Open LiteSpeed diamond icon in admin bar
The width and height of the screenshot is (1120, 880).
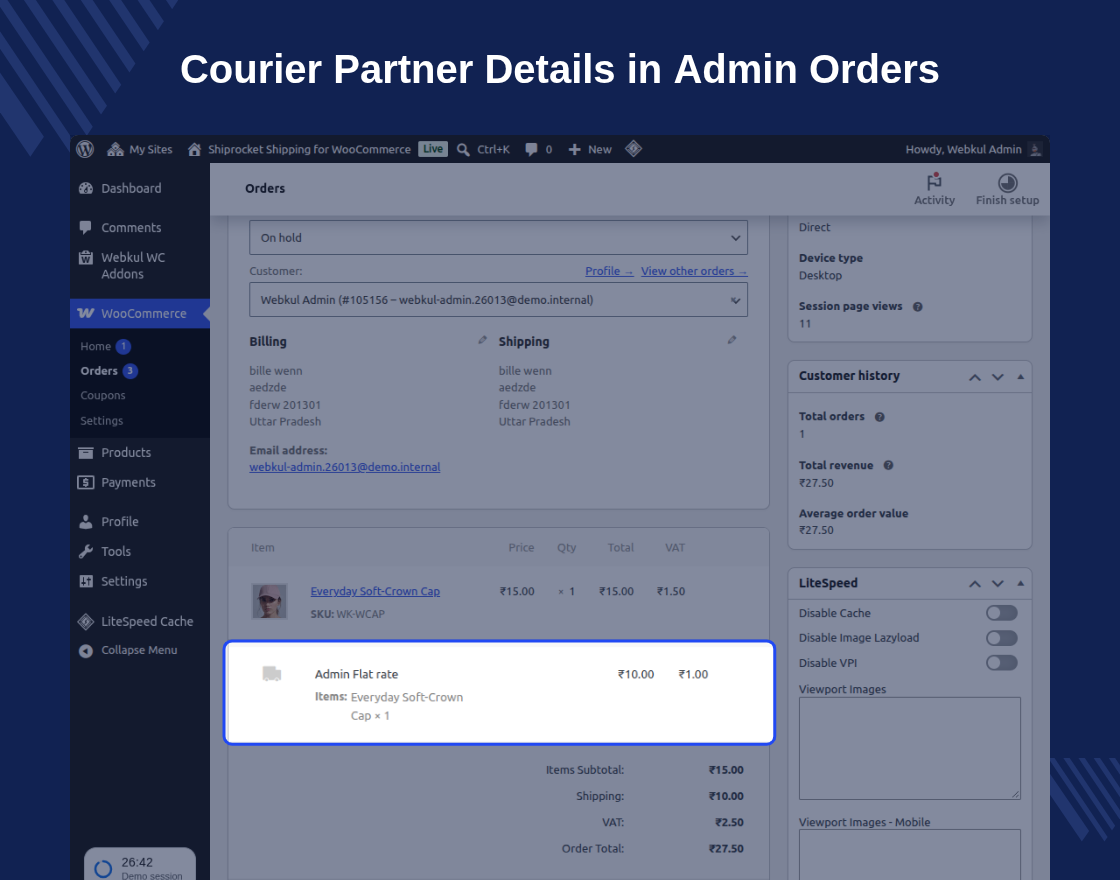(x=634, y=149)
